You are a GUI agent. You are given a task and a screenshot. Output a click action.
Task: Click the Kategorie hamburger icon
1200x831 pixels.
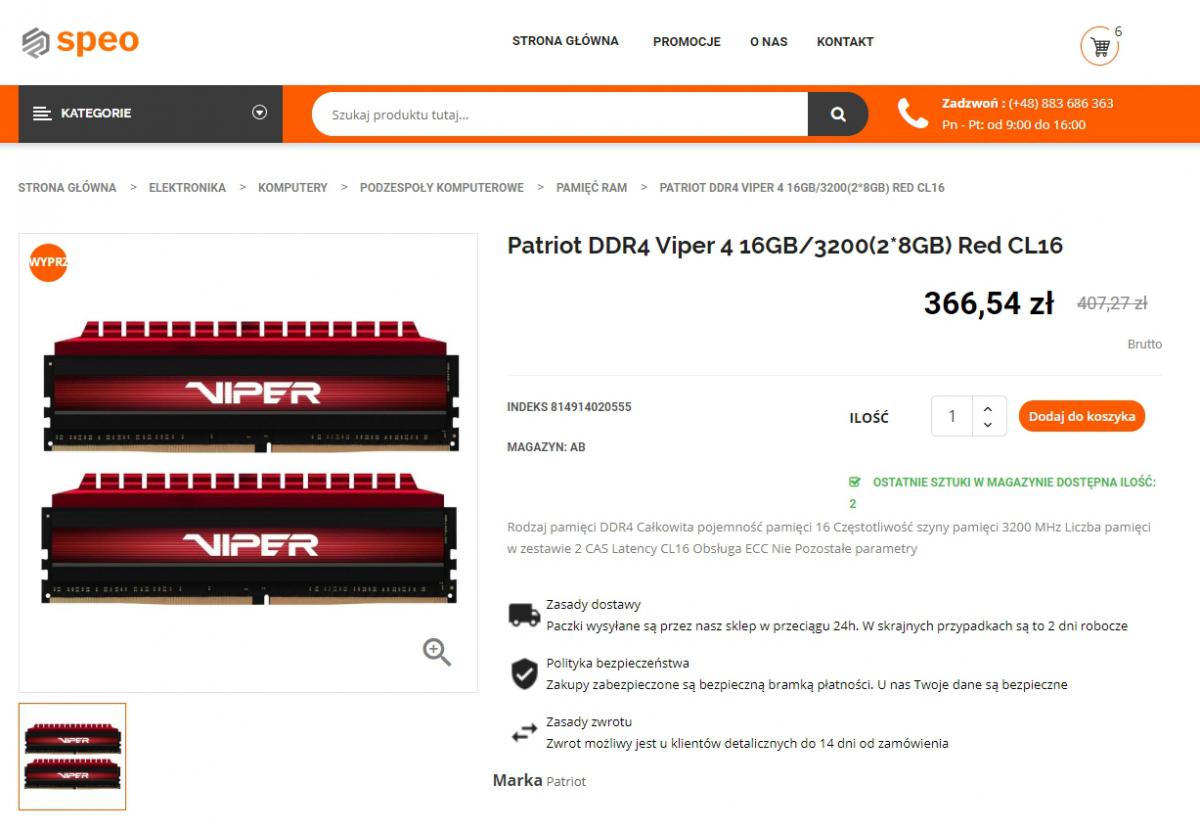[42, 114]
